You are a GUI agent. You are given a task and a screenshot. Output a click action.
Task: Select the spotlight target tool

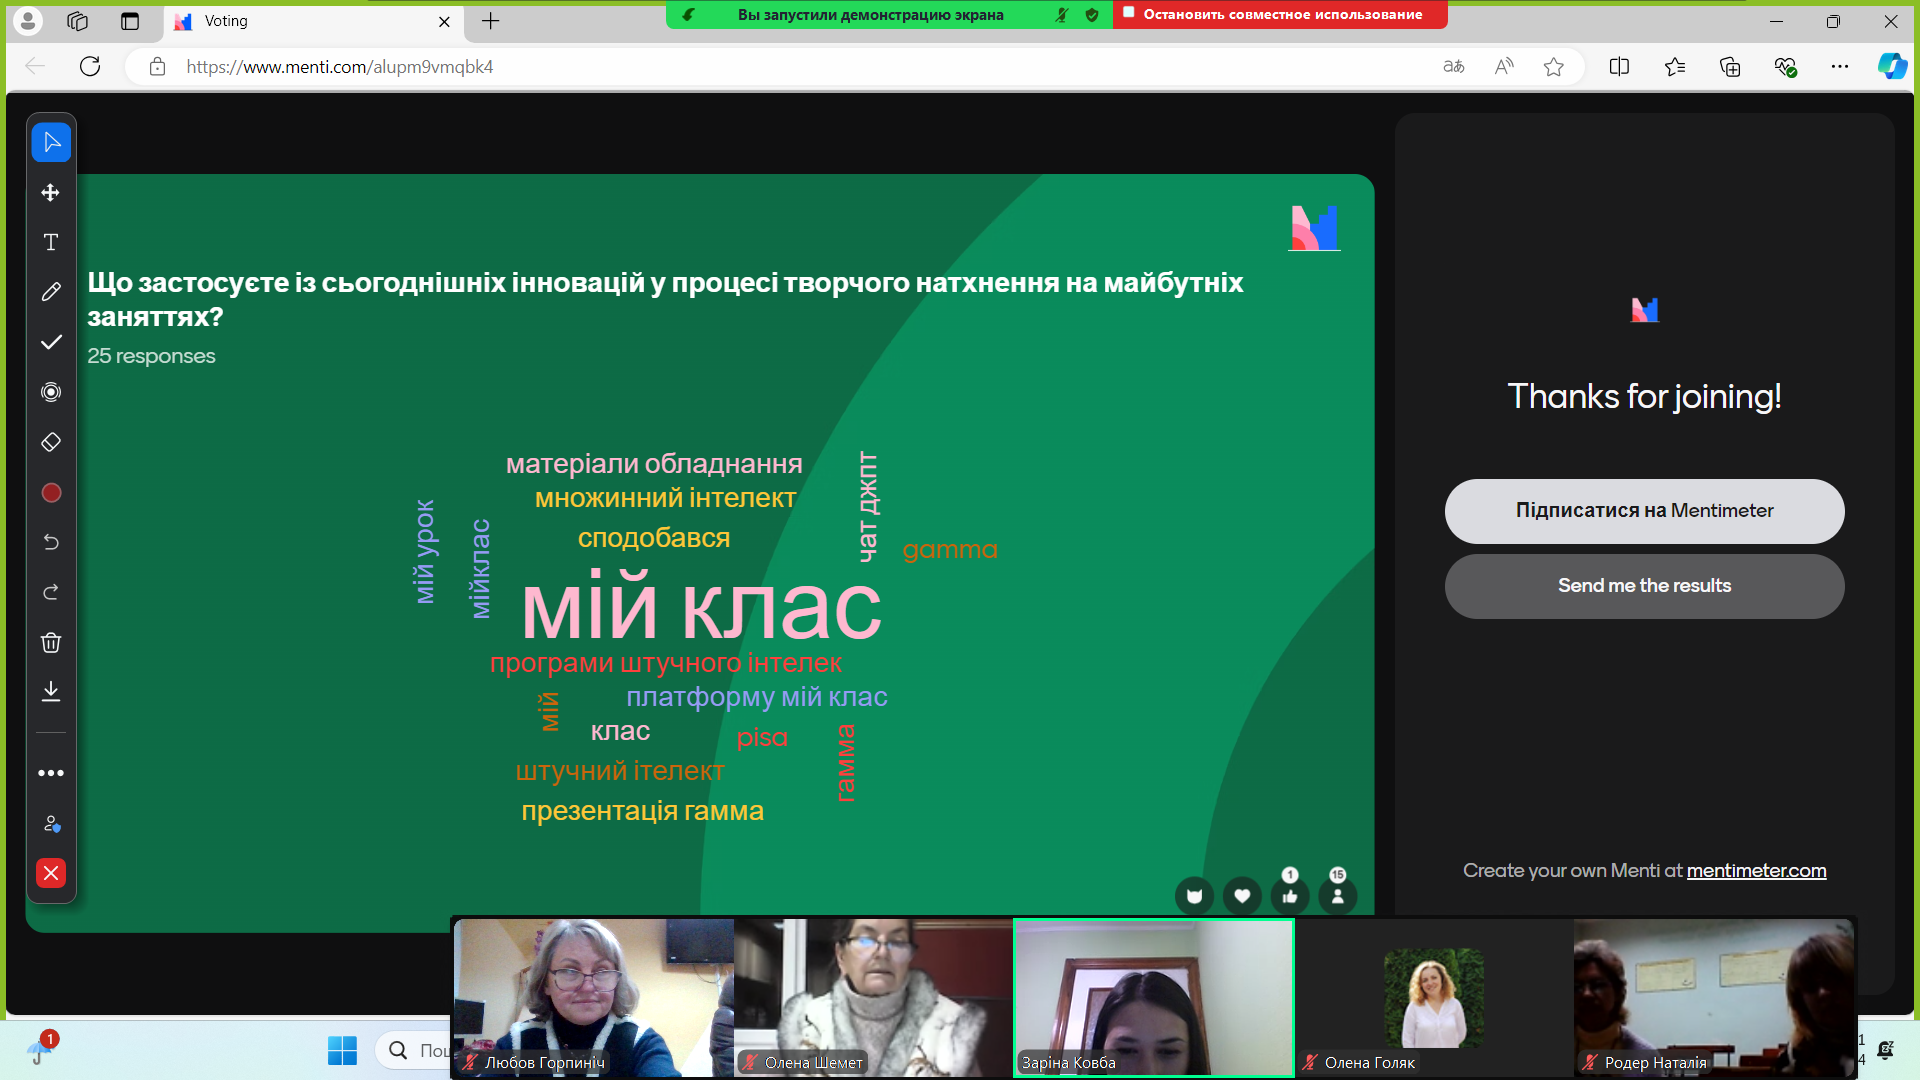point(51,392)
